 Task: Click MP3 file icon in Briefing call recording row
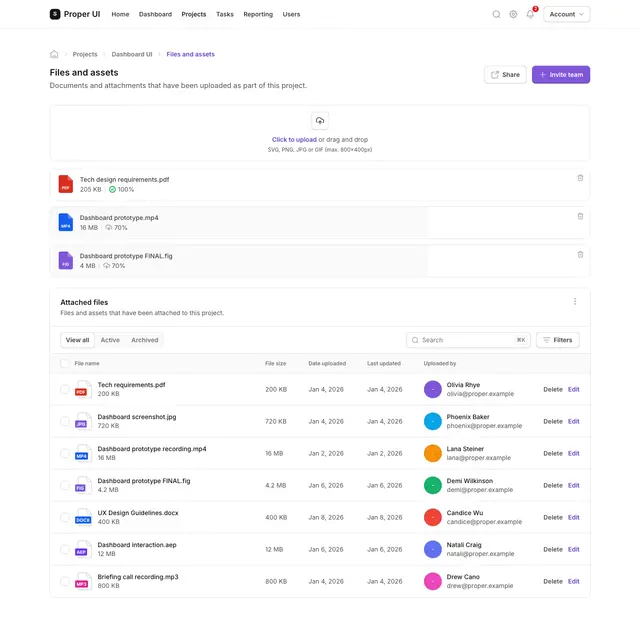pyautogui.click(x=83, y=581)
